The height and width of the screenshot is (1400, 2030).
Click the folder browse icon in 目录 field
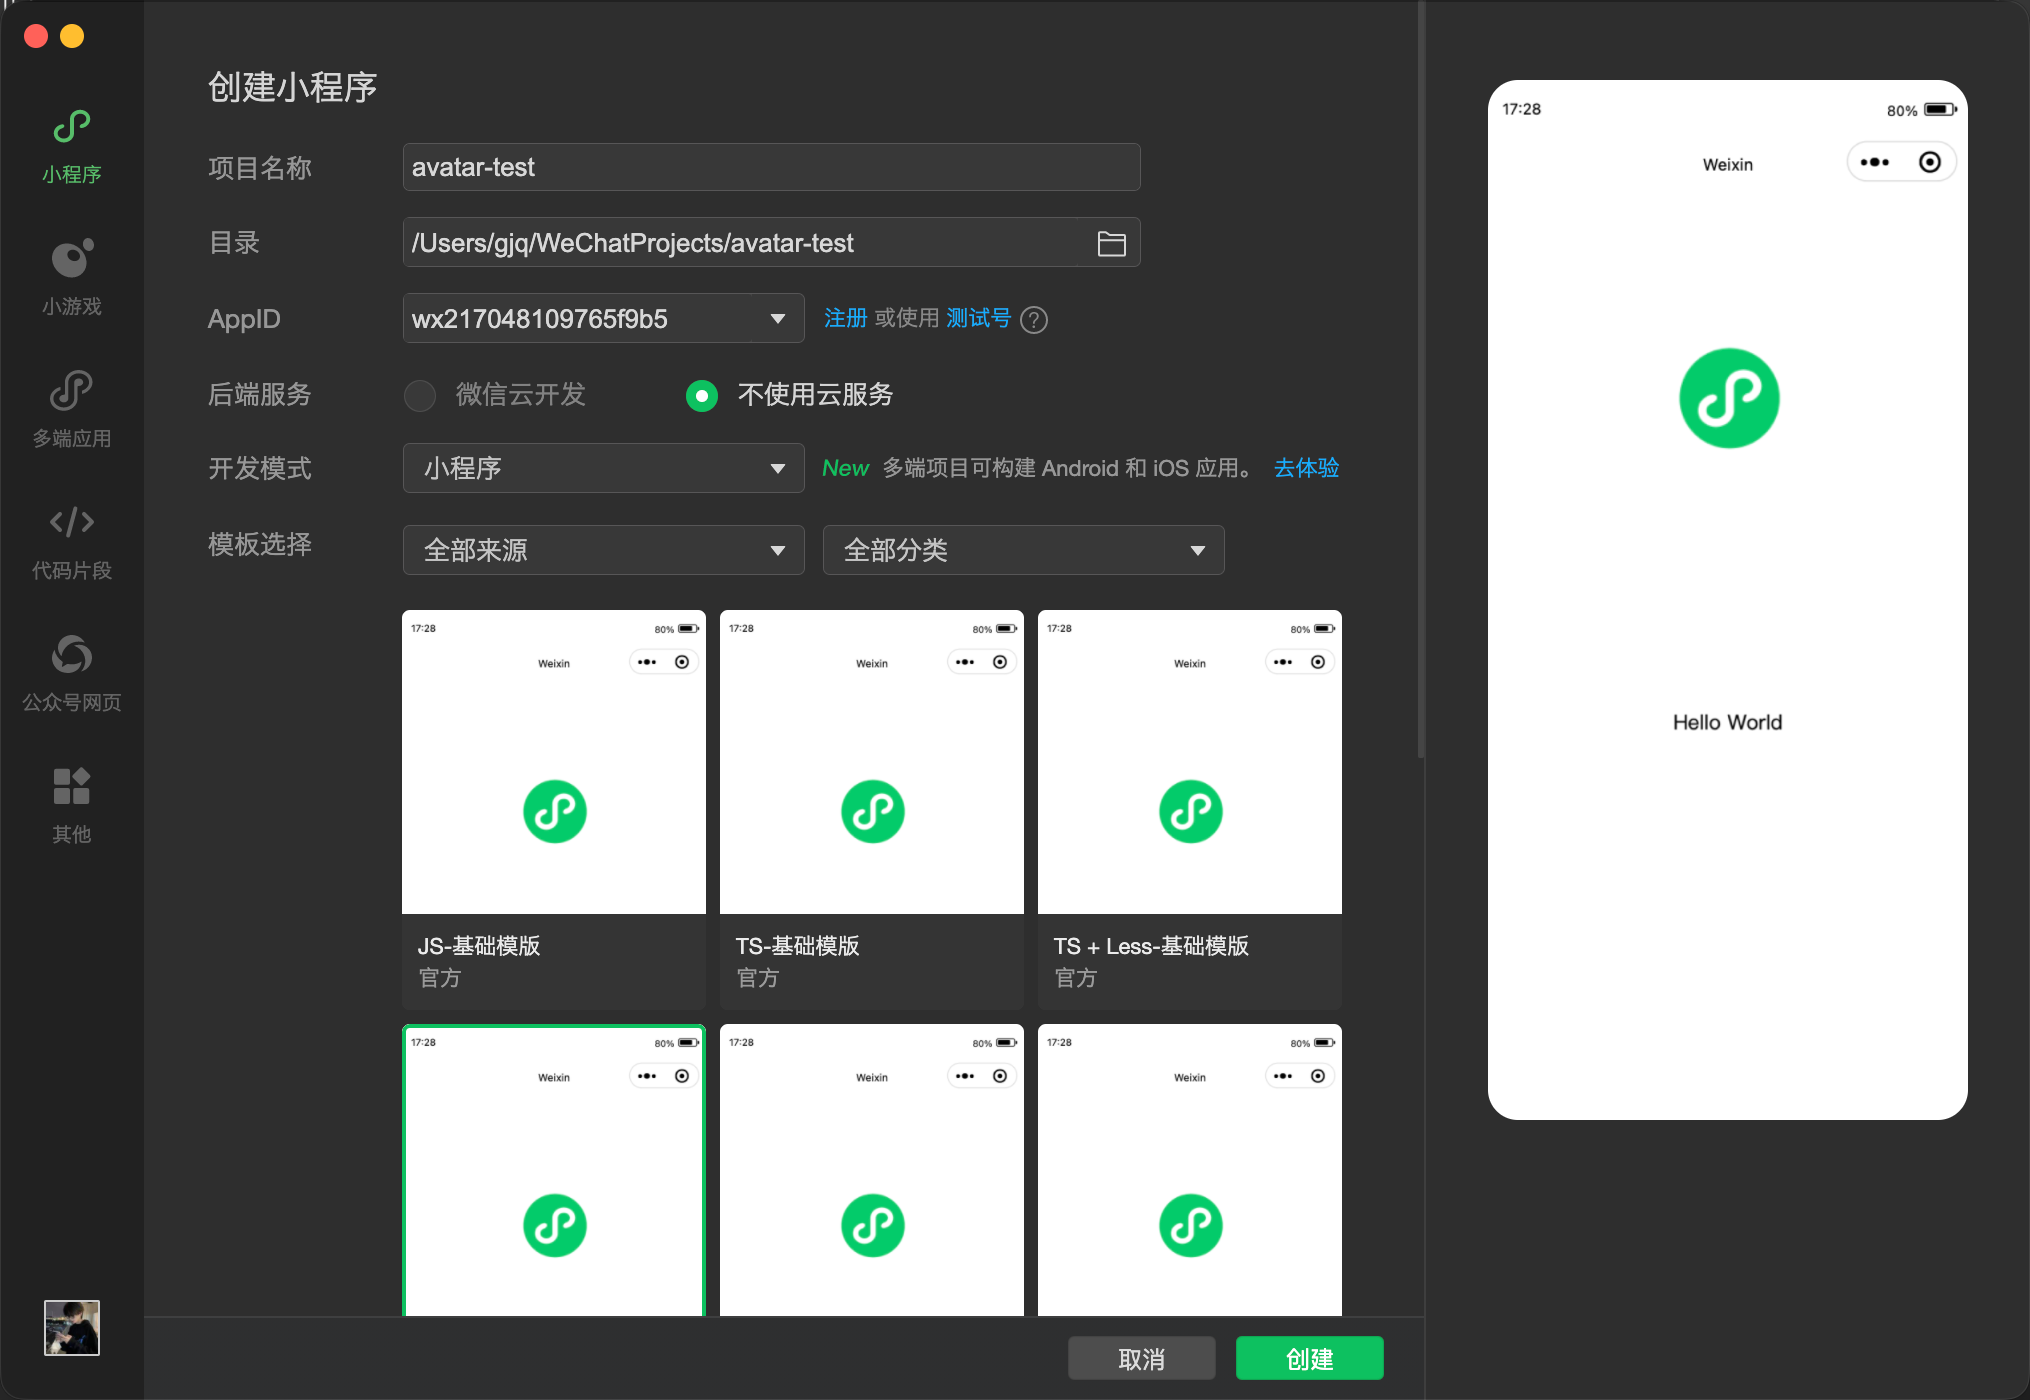(x=1111, y=243)
